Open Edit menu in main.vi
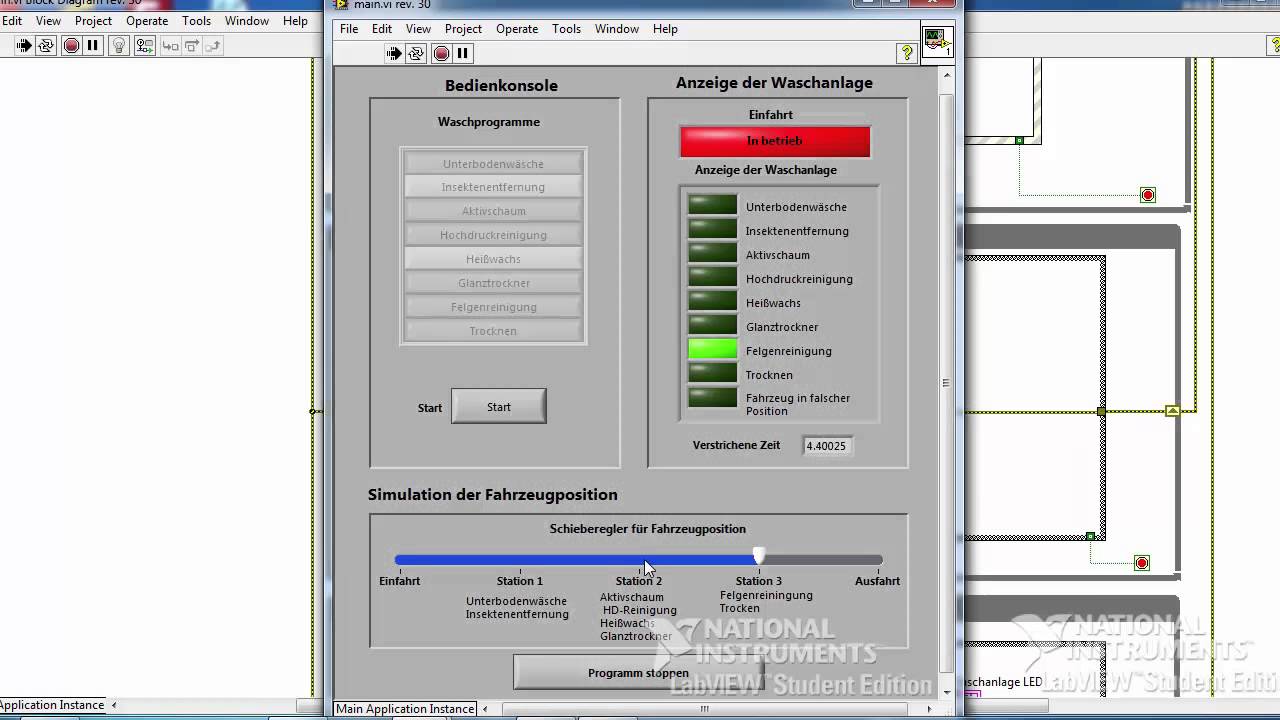The image size is (1280, 720). coord(382,29)
